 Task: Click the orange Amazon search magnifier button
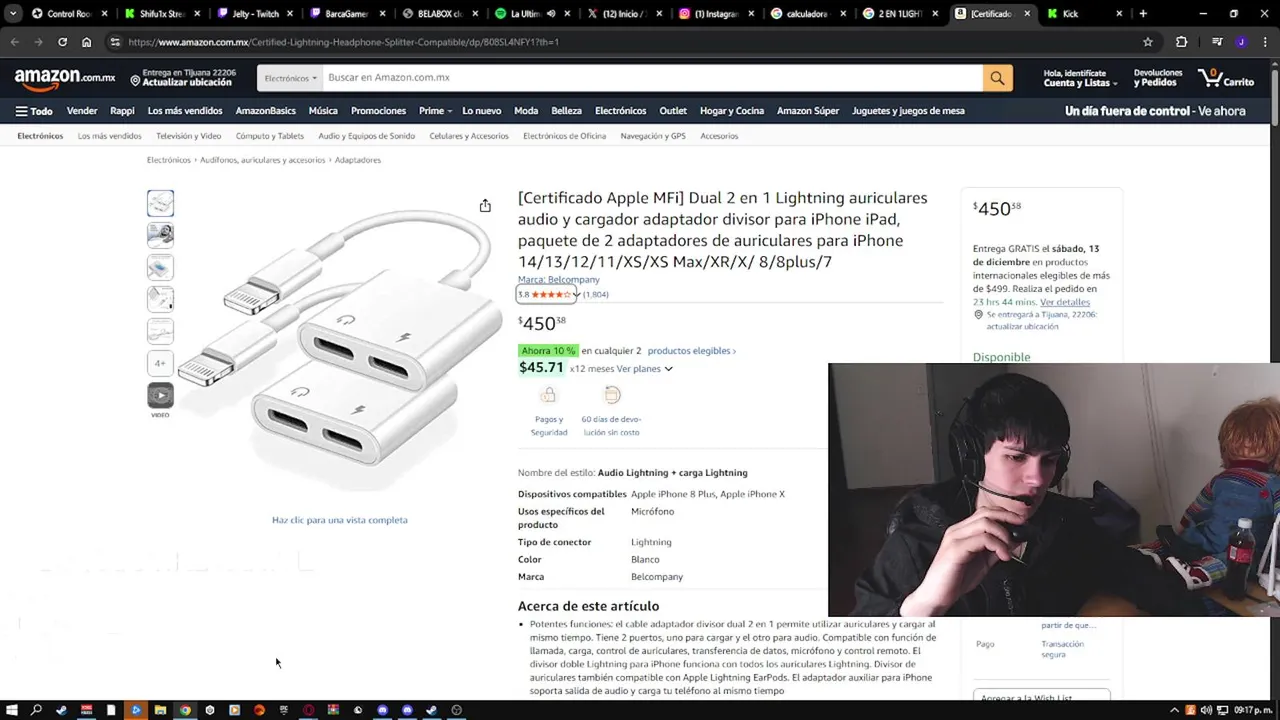tap(997, 78)
